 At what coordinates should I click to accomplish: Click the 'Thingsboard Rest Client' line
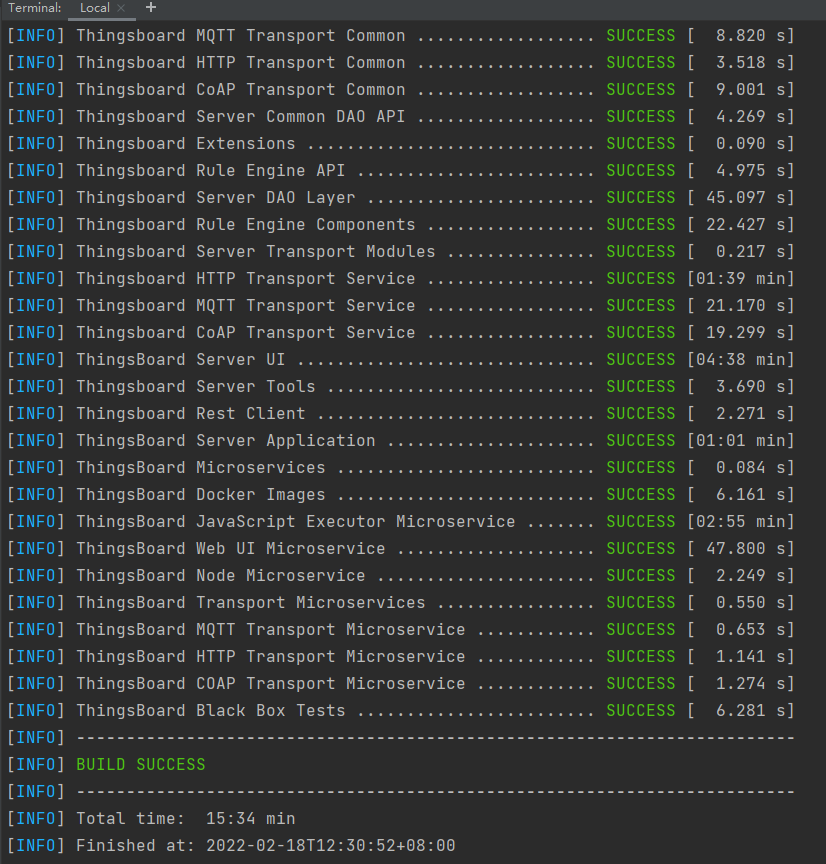point(401,414)
